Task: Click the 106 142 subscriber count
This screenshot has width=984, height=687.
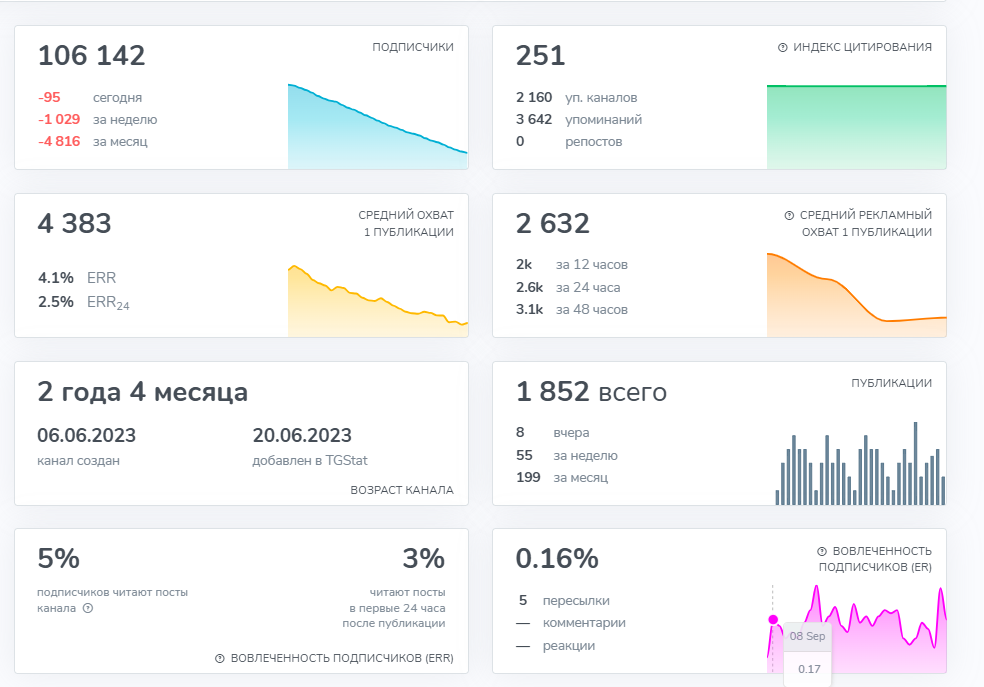Action: [x=91, y=56]
